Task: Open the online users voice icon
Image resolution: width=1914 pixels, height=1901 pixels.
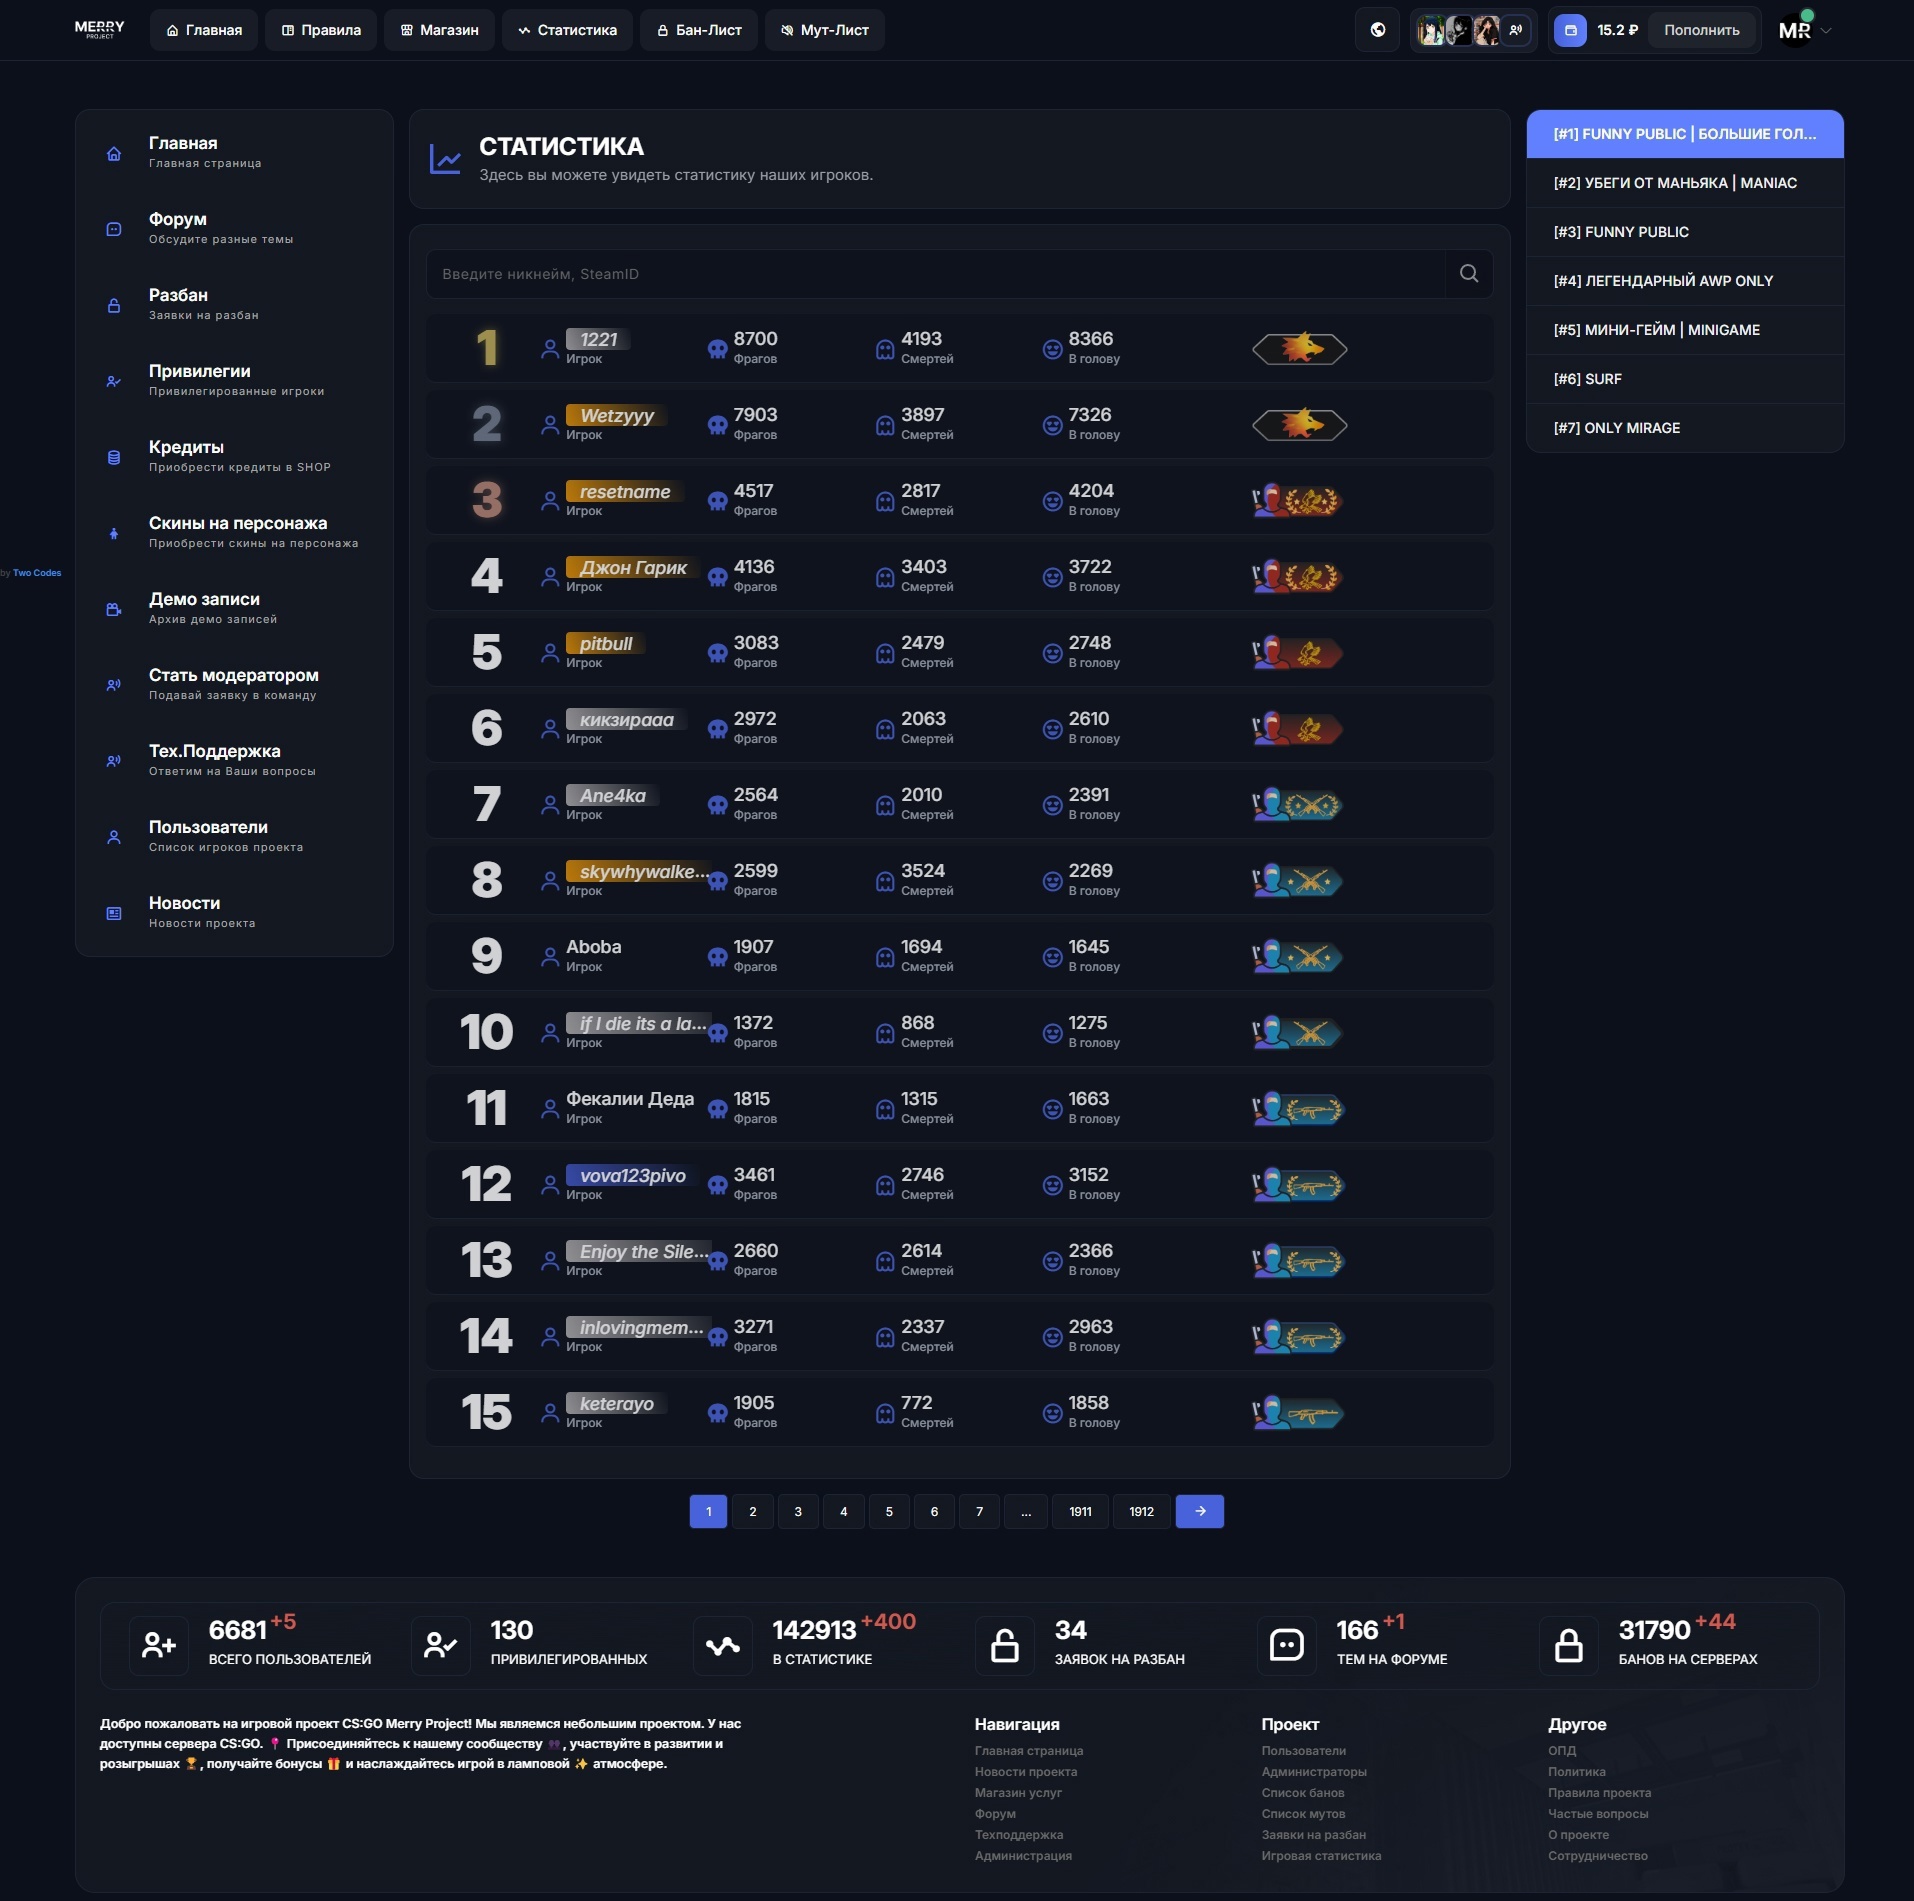Action: [1516, 30]
